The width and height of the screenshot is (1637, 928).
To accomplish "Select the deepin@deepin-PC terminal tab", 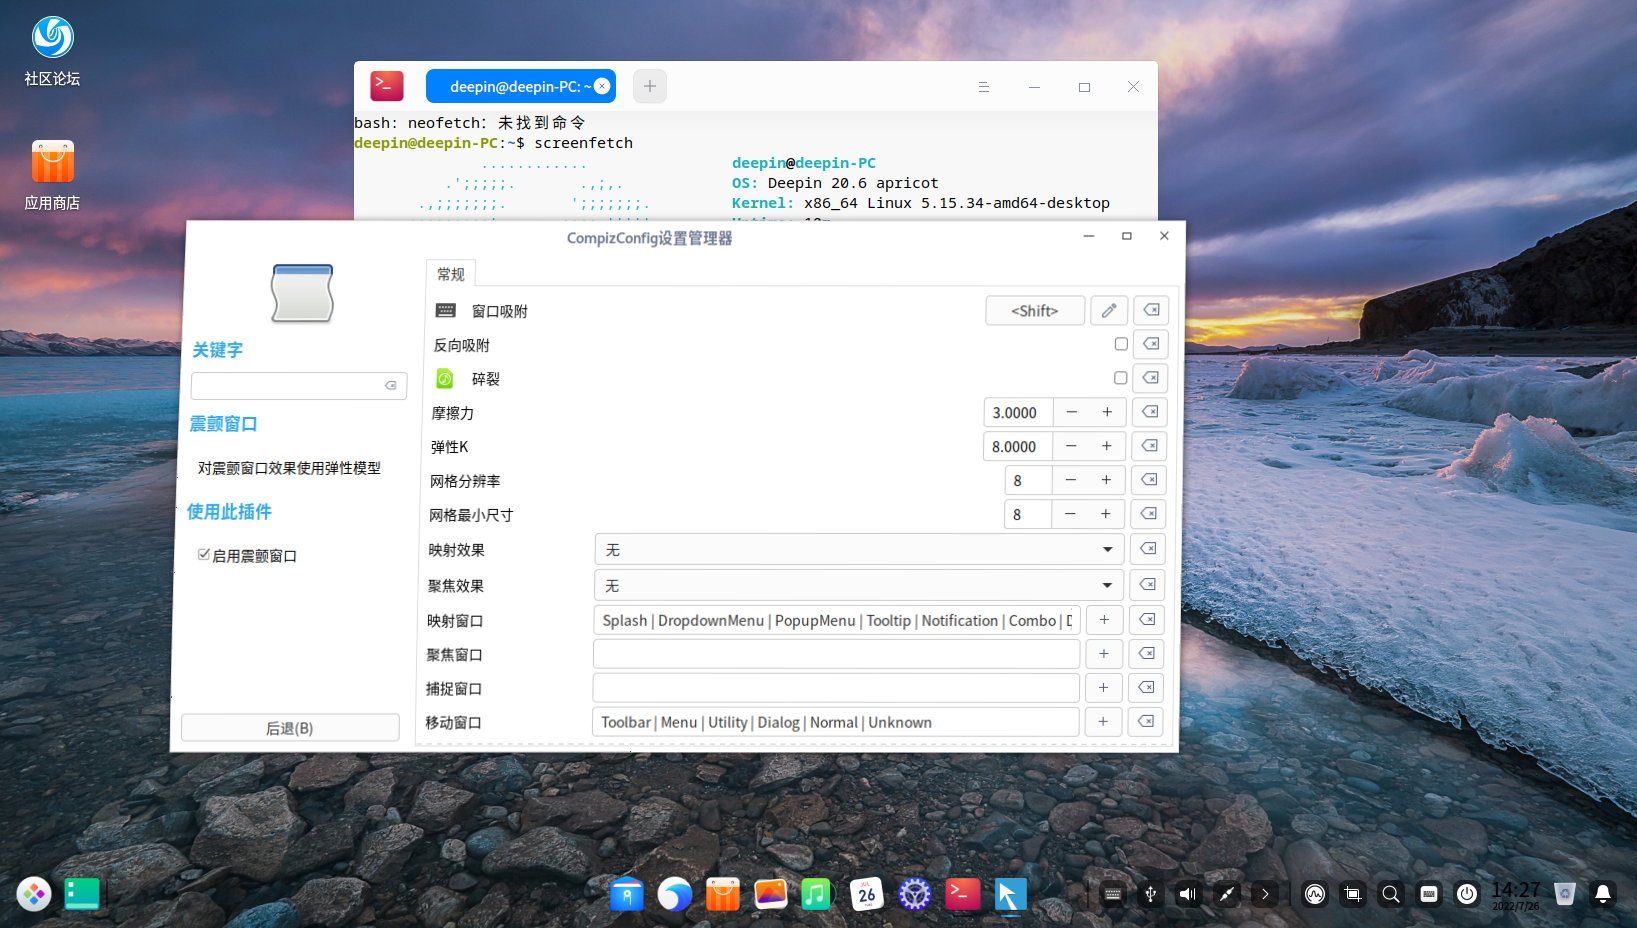I will (521, 86).
